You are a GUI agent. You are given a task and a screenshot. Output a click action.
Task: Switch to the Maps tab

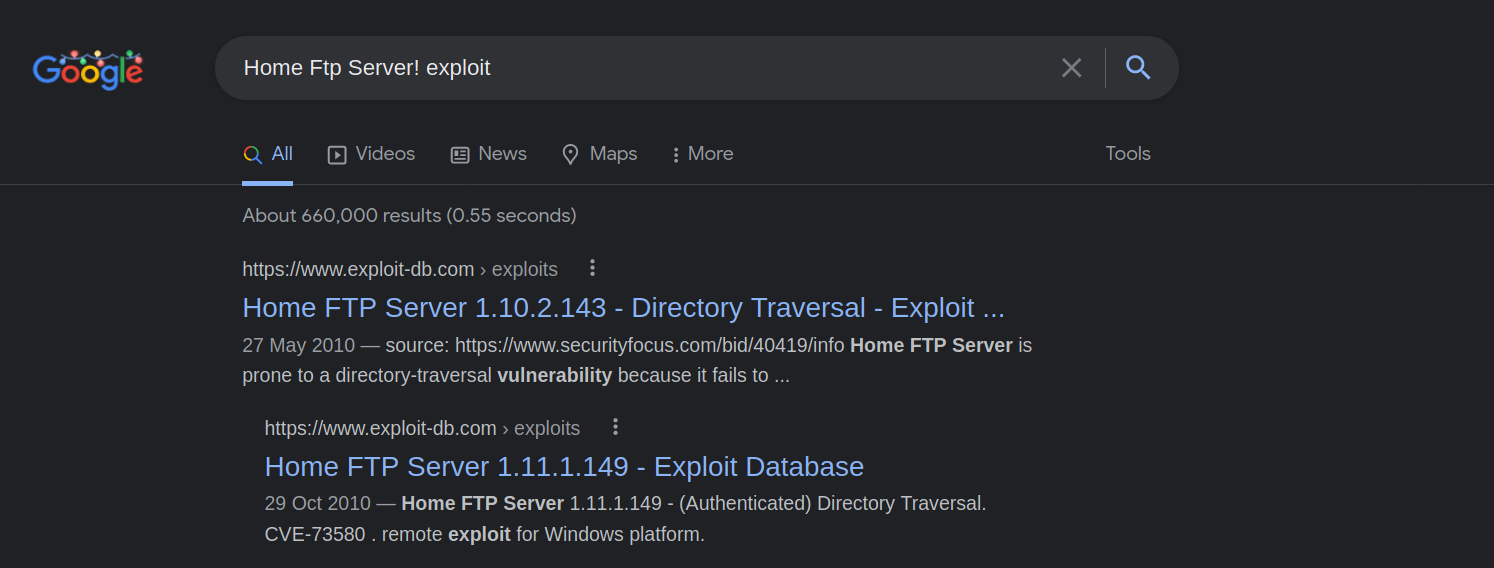pos(599,154)
